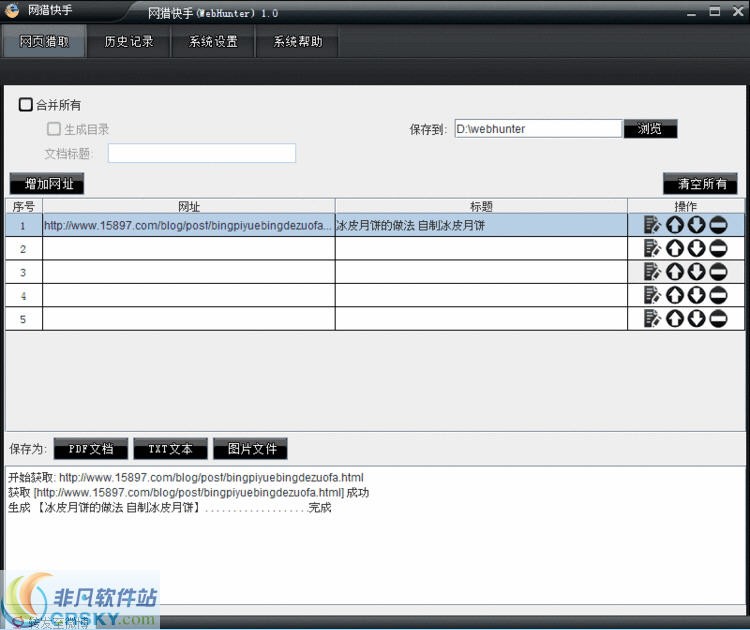Enable the 合并所有 checkbox
This screenshot has width=750, height=630.
tap(25, 104)
